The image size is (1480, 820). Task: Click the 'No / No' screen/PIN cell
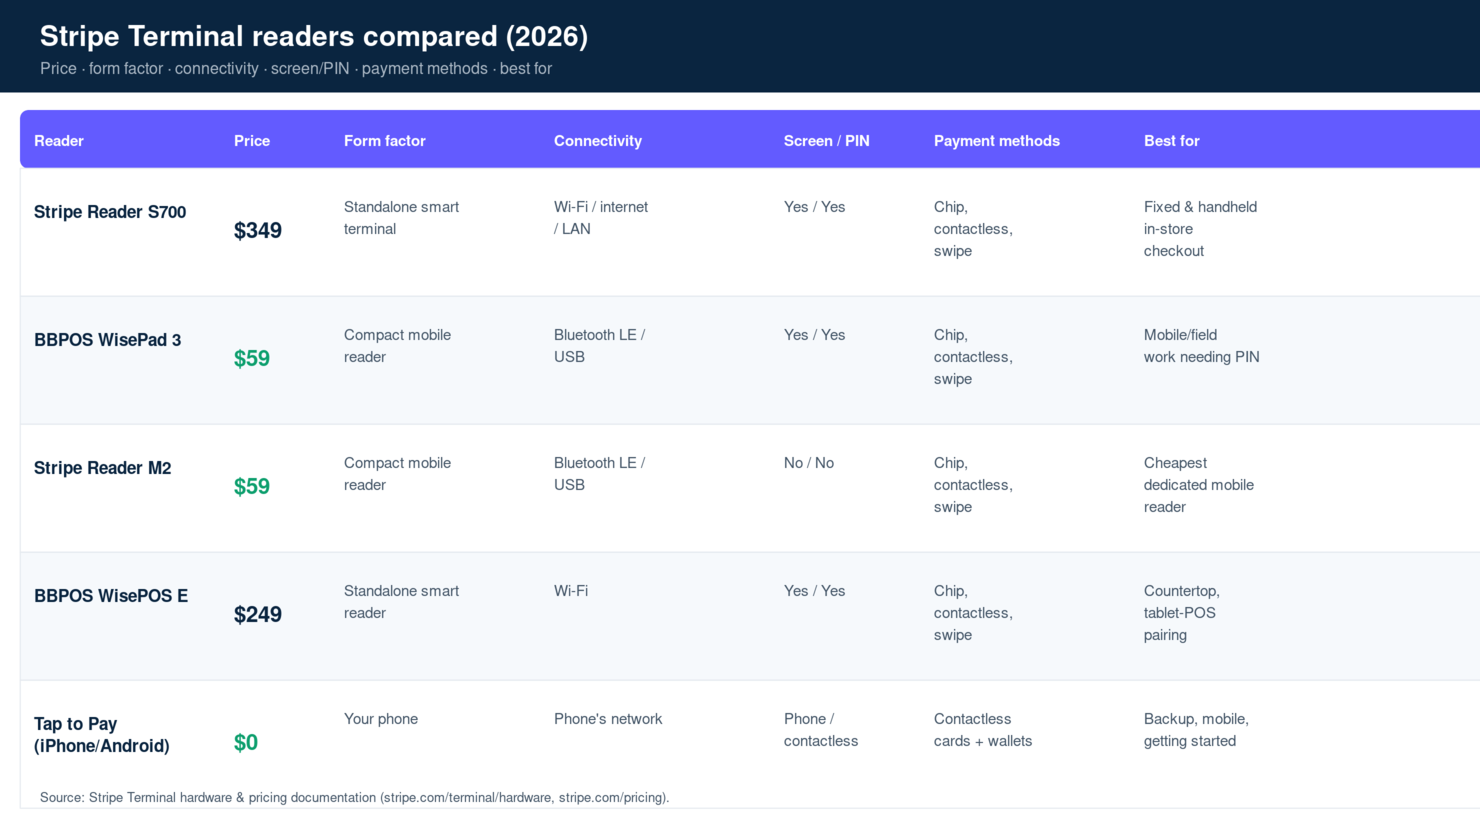click(x=809, y=463)
